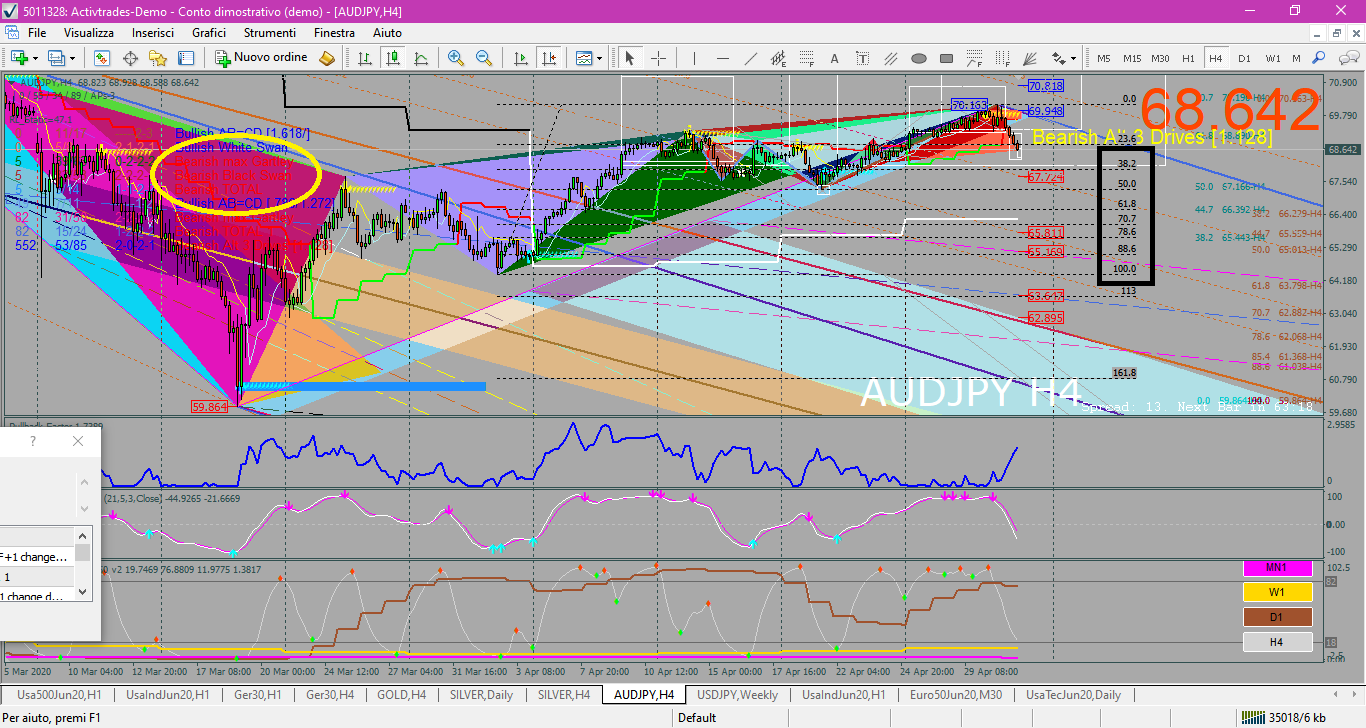This screenshot has height=728, width=1366.
Task: Expand the new chart dropdown arrow
Action: 35,58
